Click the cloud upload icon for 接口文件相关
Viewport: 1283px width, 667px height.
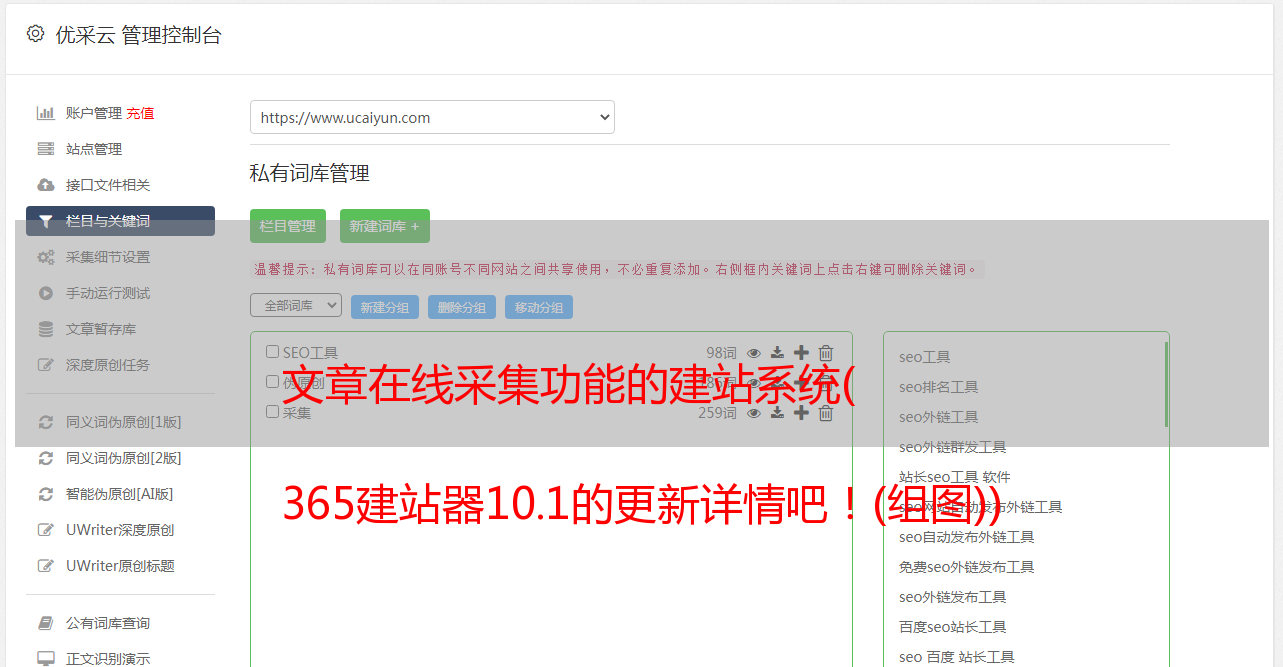tap(45, 185)
